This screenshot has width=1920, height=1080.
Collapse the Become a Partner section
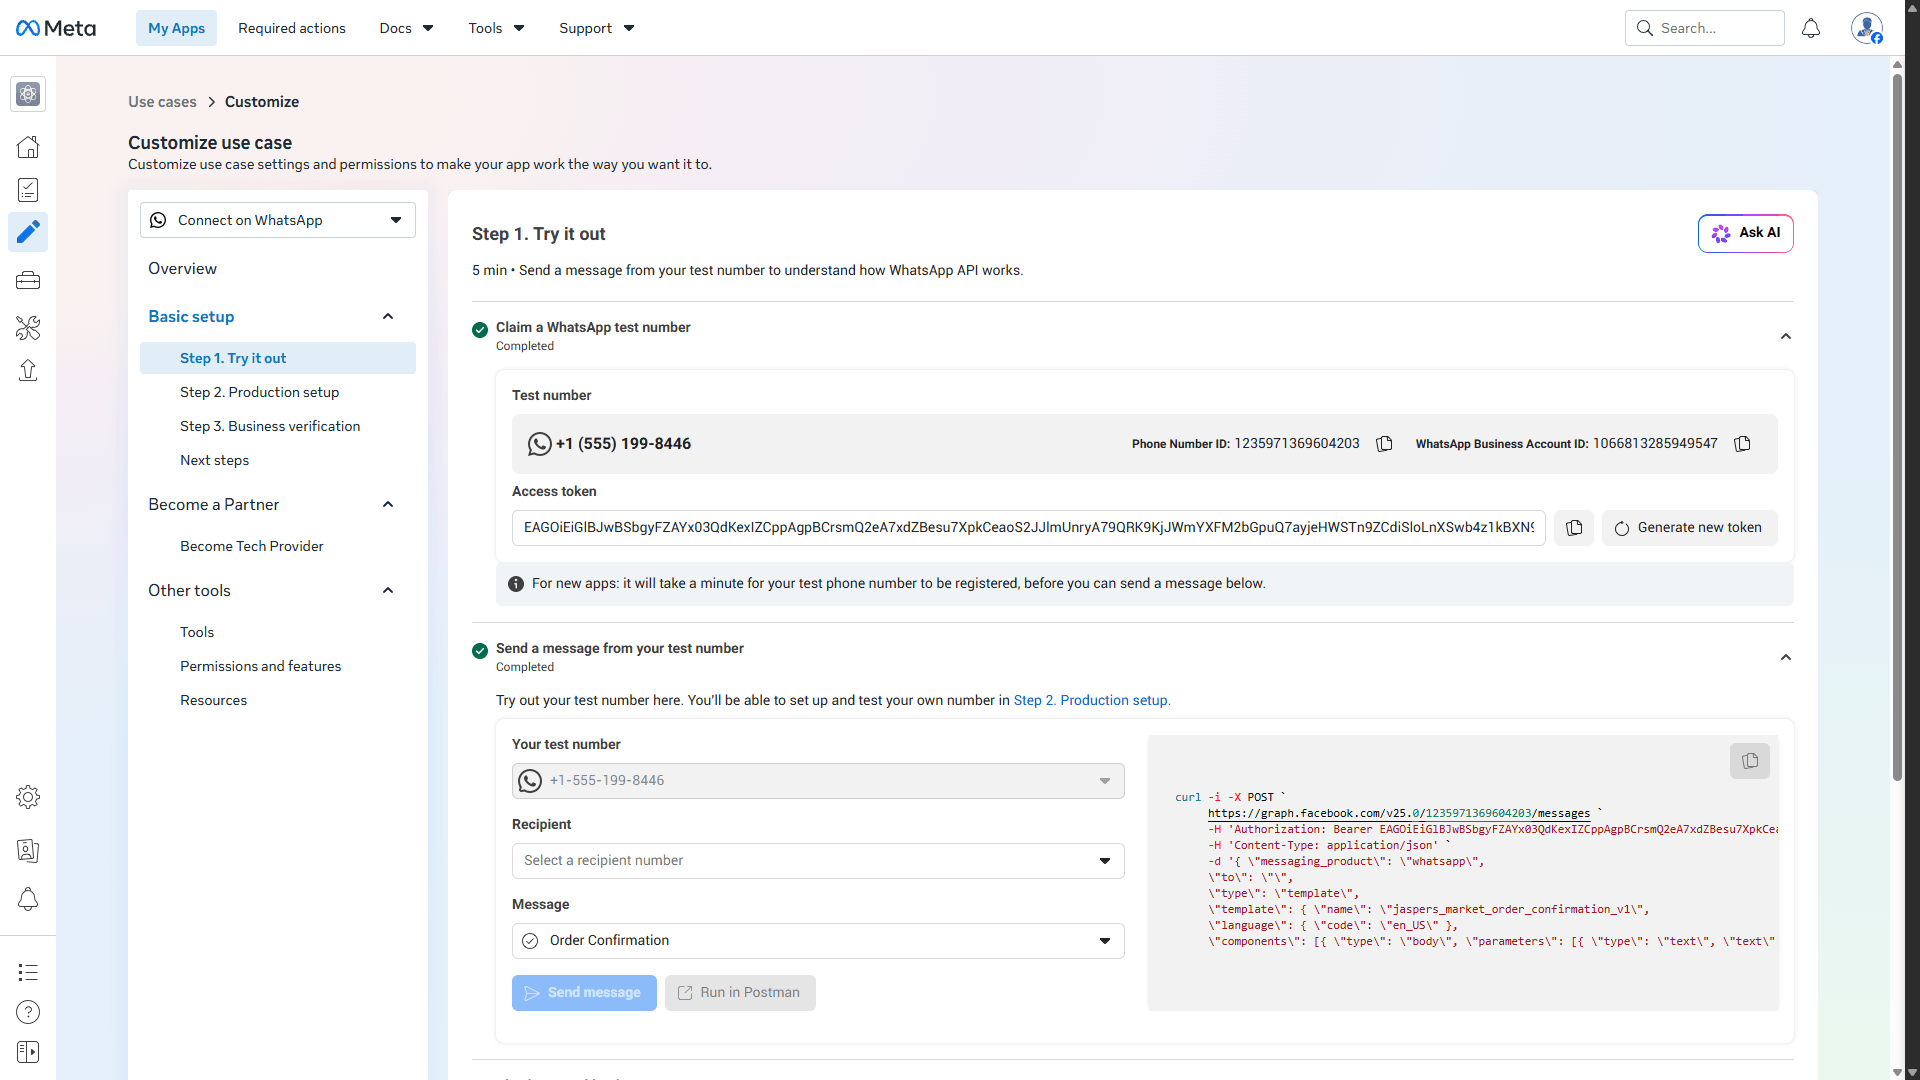coord(388,505)
